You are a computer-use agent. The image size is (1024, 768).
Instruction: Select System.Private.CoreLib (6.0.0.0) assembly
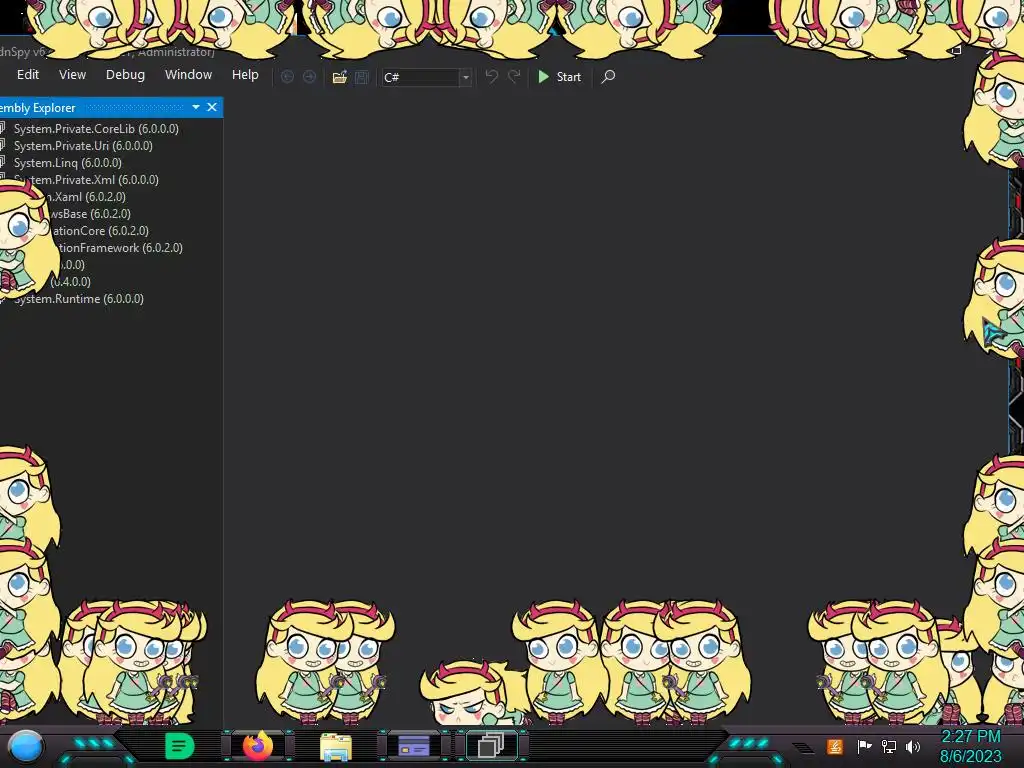(96, 129)
